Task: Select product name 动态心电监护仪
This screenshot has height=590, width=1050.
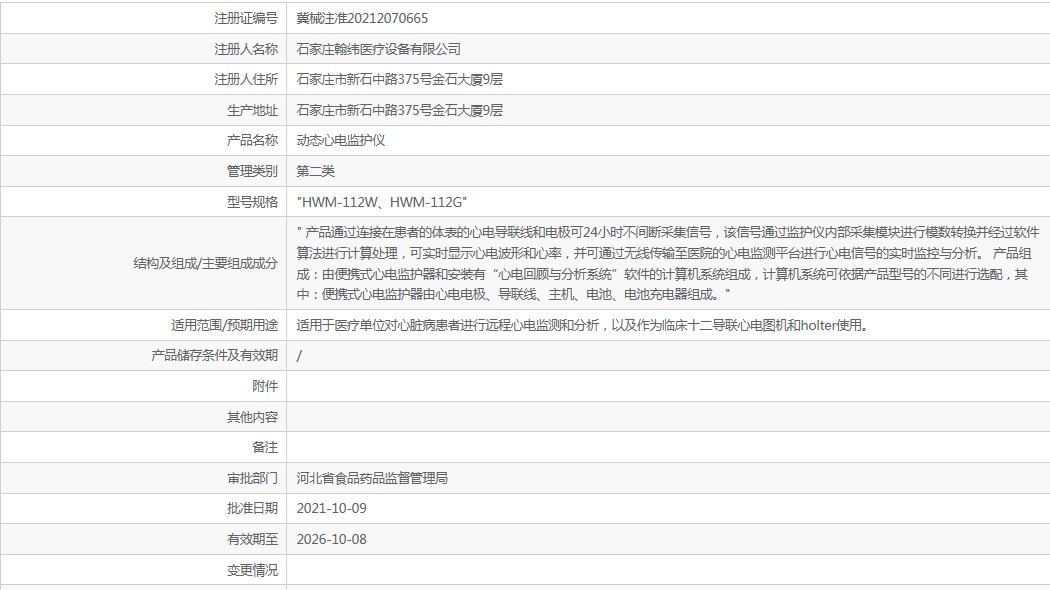Action: click(341, 141)
